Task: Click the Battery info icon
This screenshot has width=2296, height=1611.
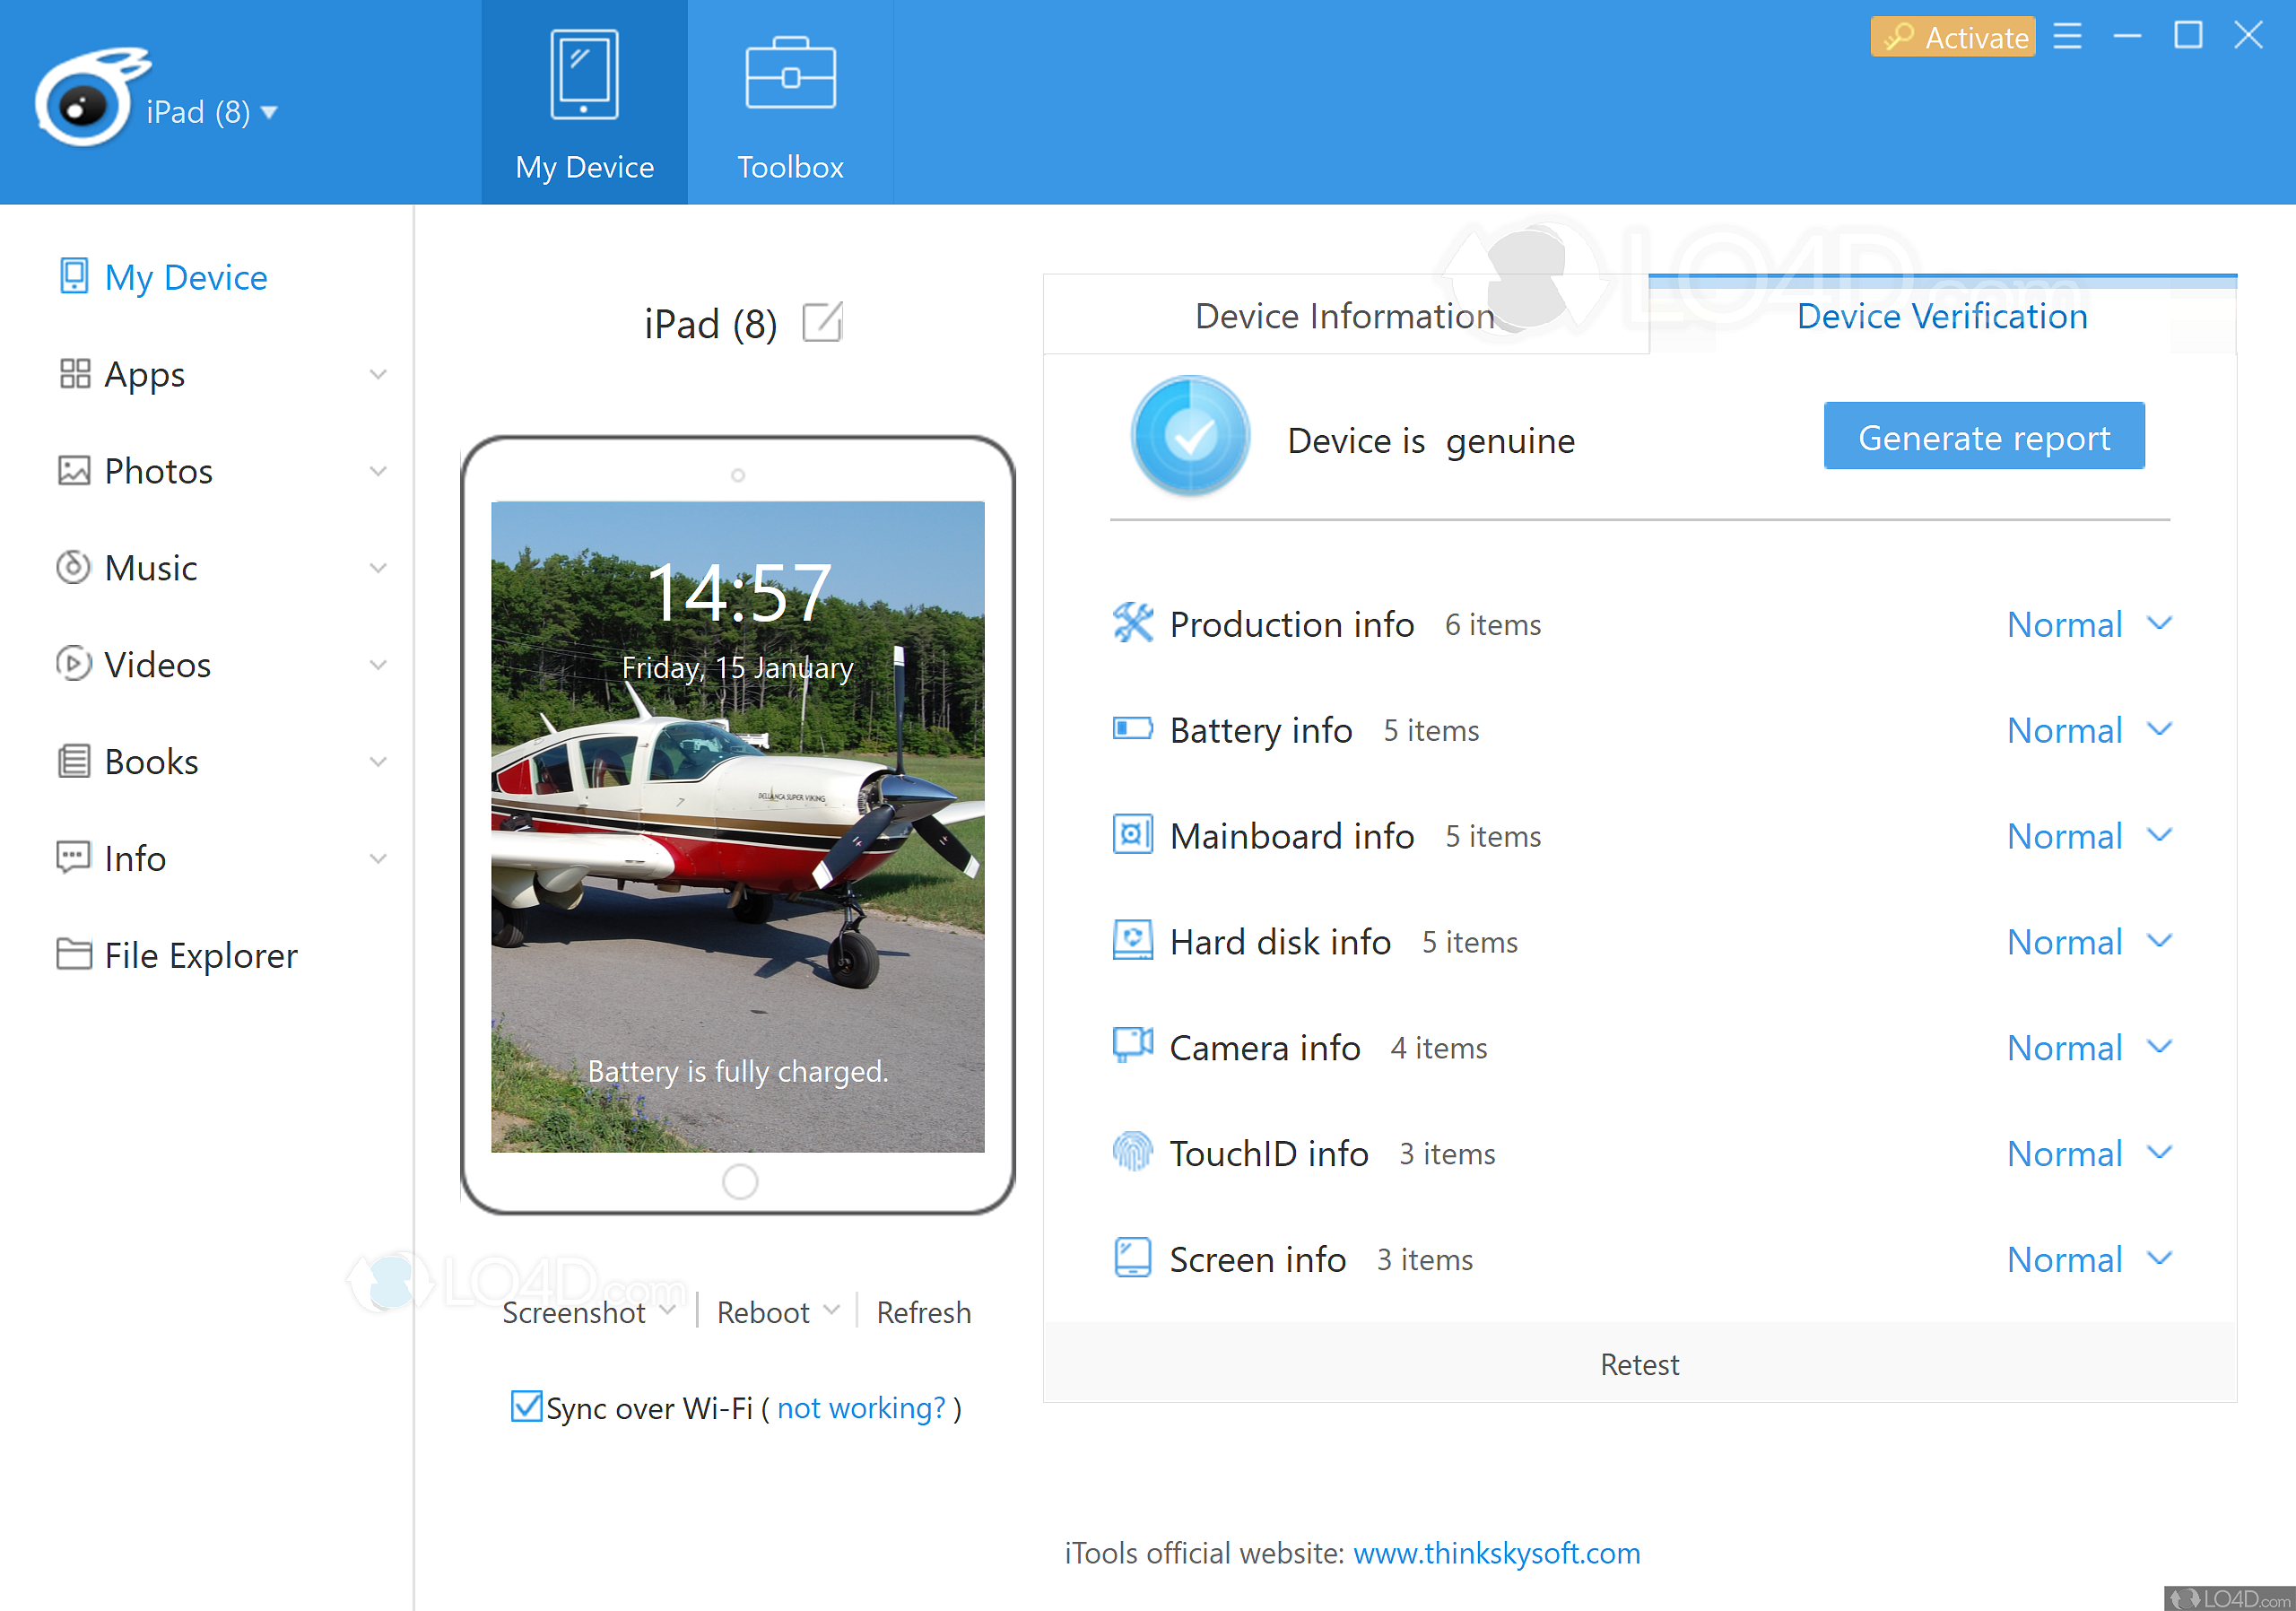Action: [1132, 729]
